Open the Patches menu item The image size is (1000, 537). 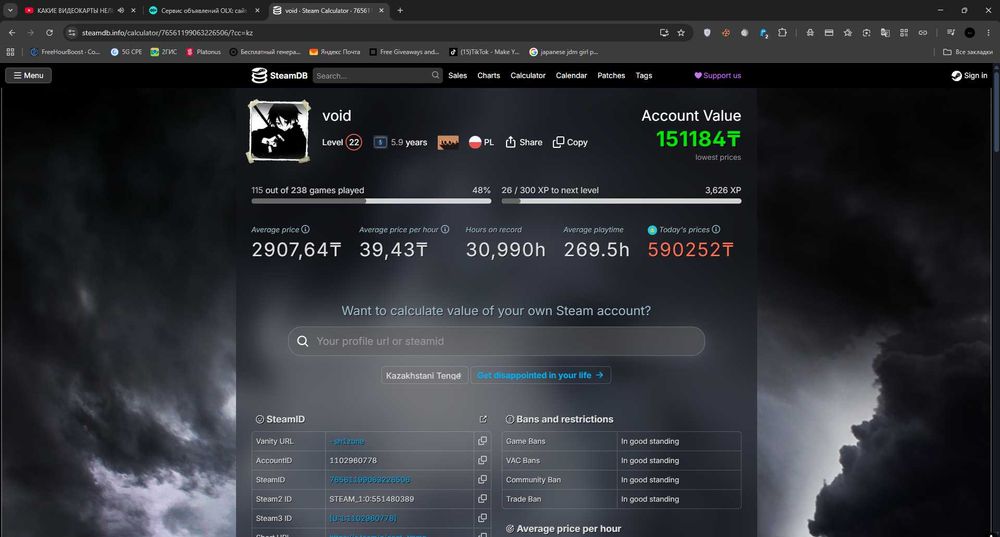611,75
